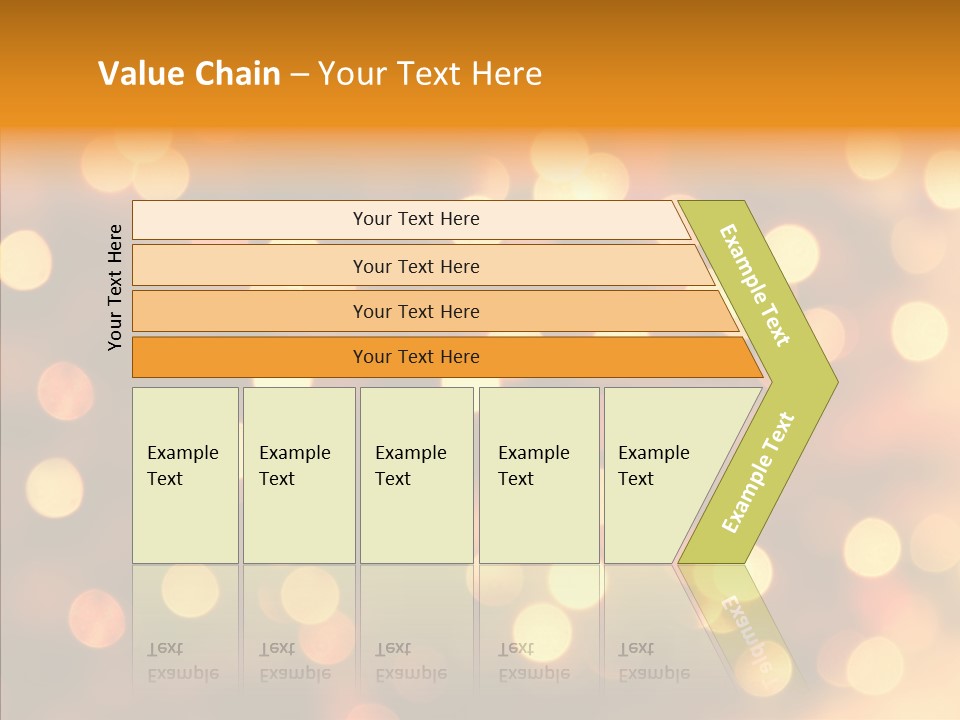Click the second "Example Text" green box
Viewport: 960px width, 720px height.
[298, 466]
